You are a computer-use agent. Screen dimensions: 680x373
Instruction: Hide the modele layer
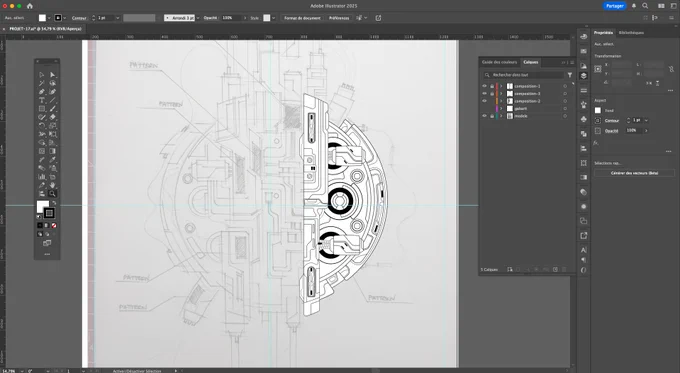click(484, 116)
